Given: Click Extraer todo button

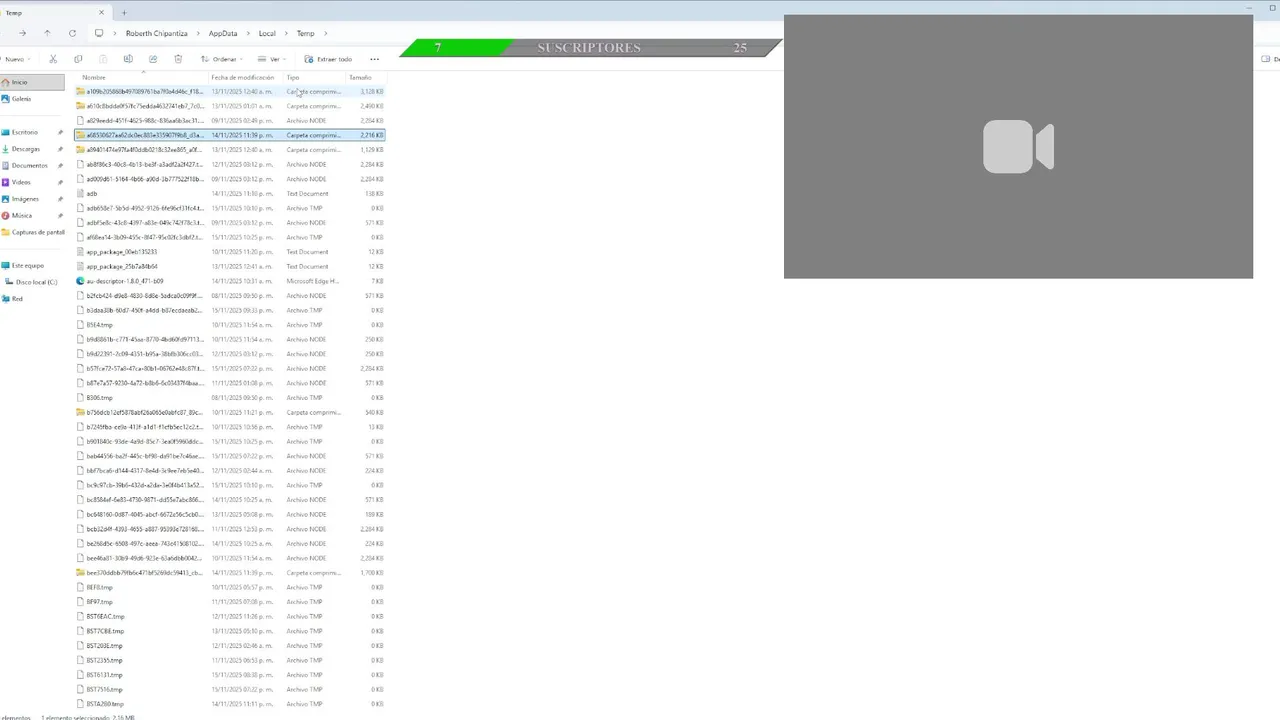Looking at the screenshot, I should coord(328,59).
